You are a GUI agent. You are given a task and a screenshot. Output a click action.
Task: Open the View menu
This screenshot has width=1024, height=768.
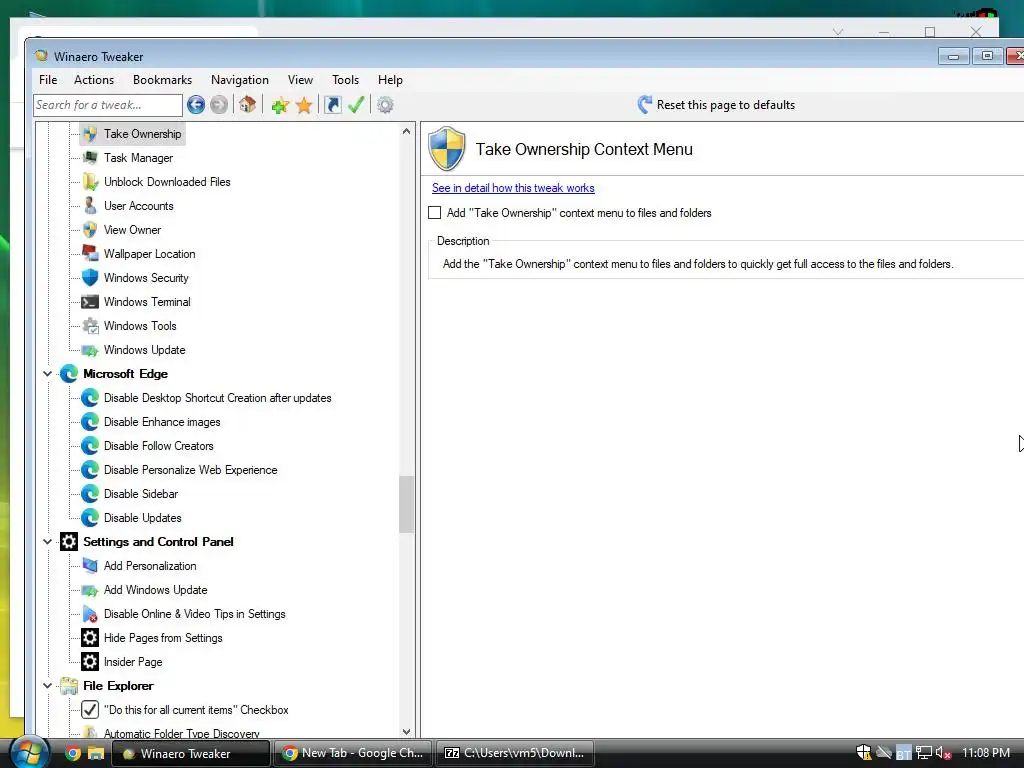300,80
